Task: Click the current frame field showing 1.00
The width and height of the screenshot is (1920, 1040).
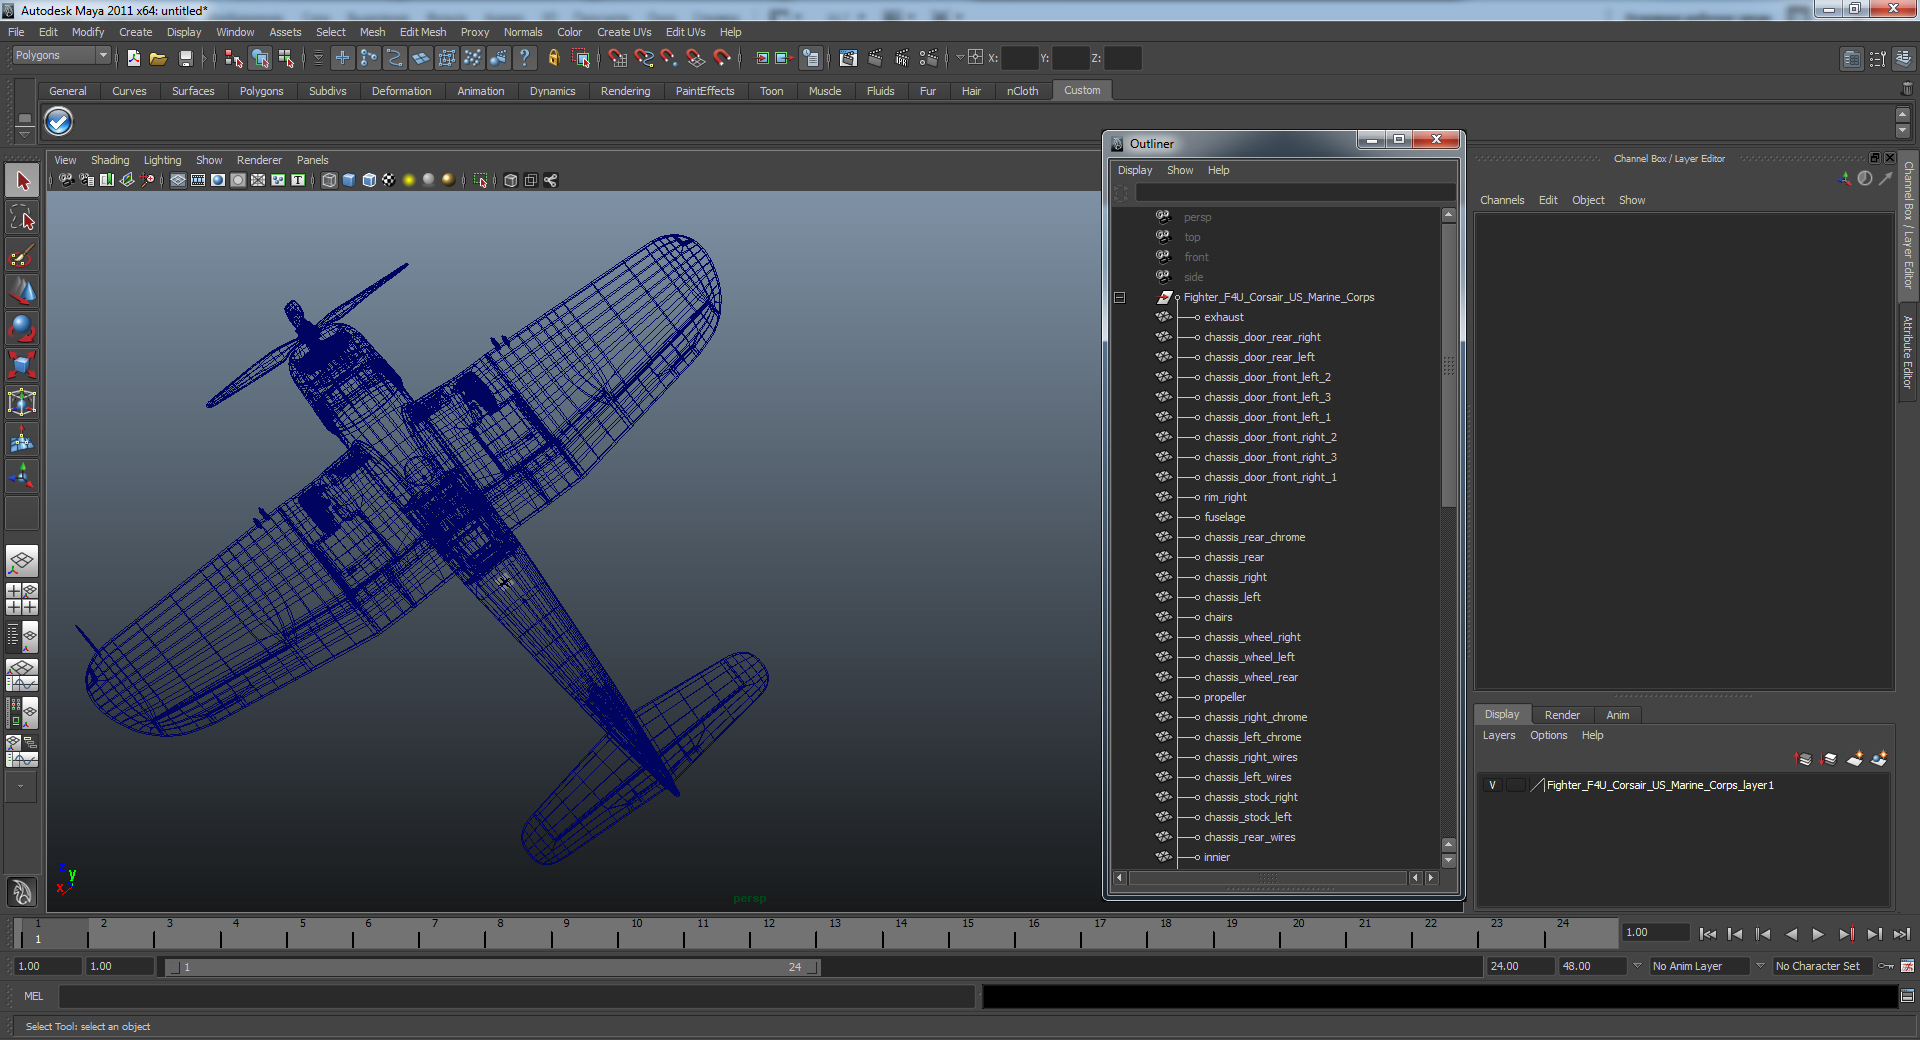Action: point(1656,933)
